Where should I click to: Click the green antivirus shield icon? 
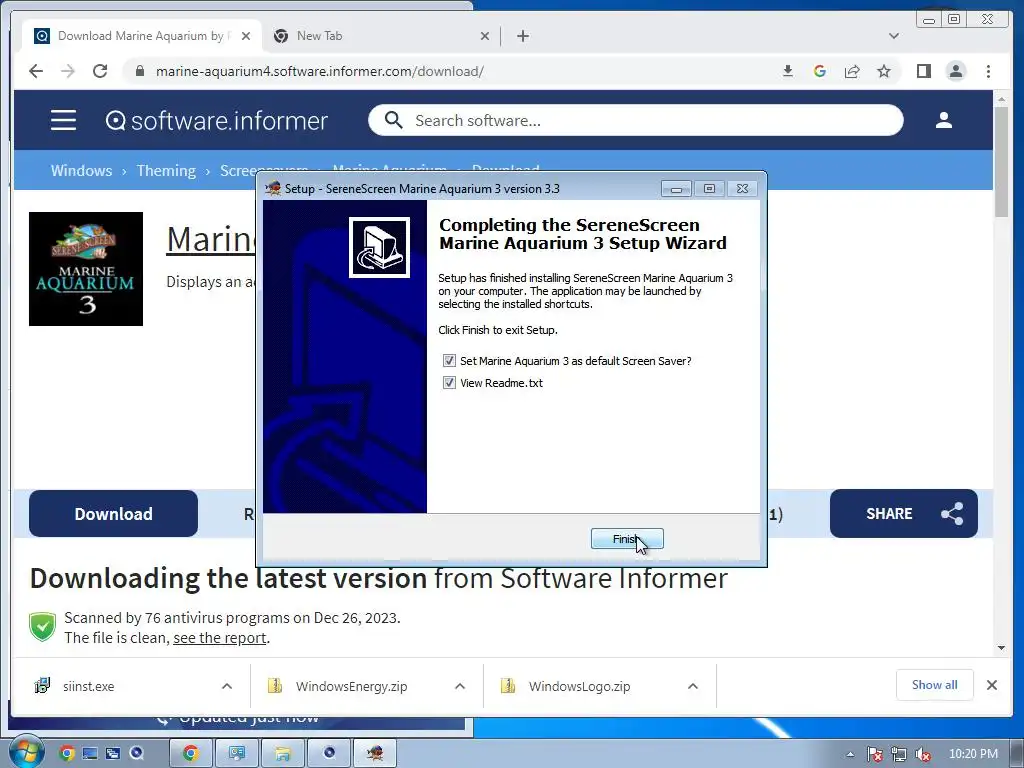(42, 627)
